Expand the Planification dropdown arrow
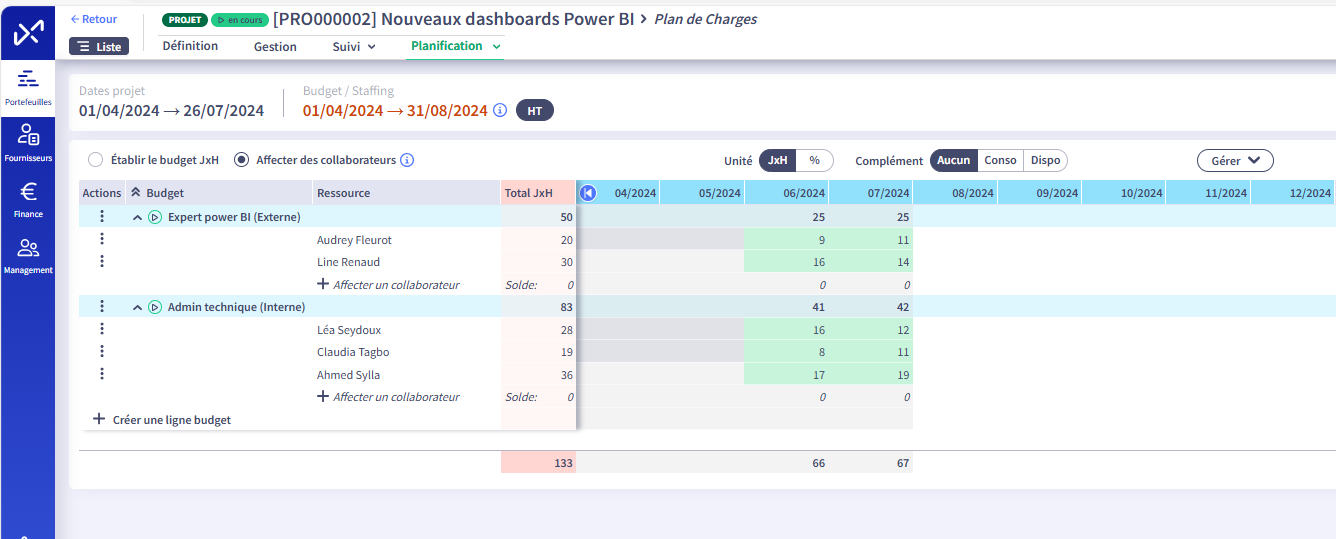 [x=497, y=46]
